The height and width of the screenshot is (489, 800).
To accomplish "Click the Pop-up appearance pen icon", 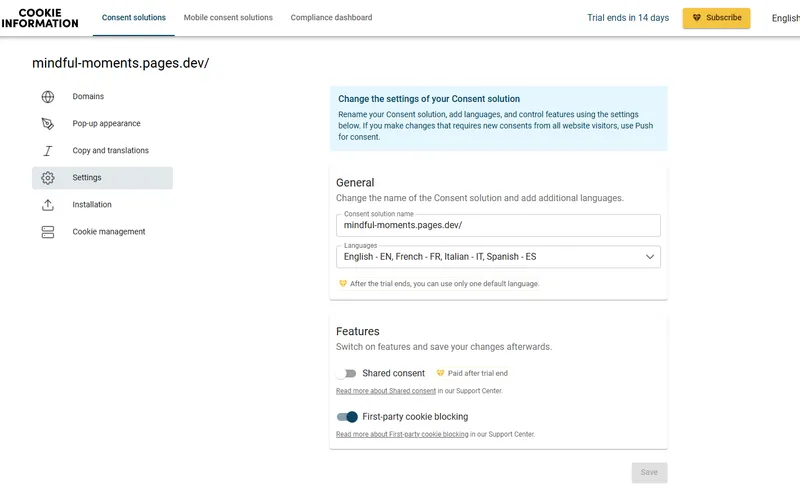I will point(47,124).
